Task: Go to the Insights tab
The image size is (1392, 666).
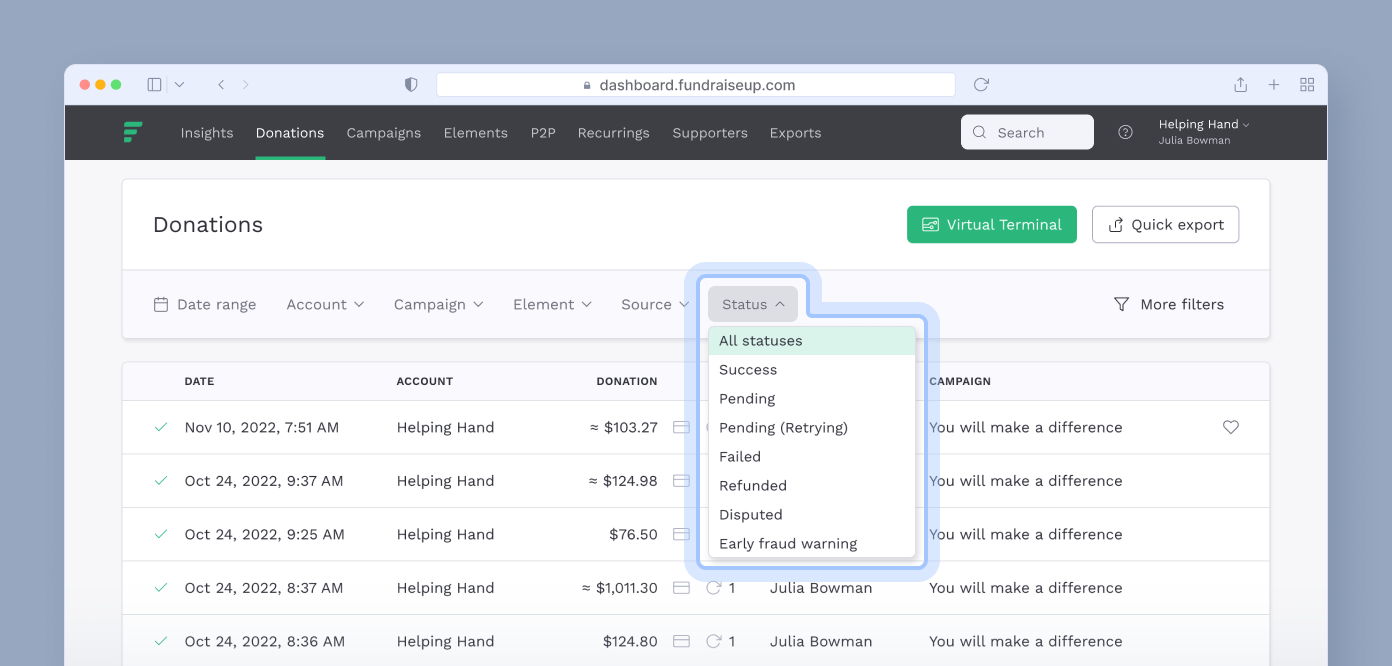Action: (207, 132)
